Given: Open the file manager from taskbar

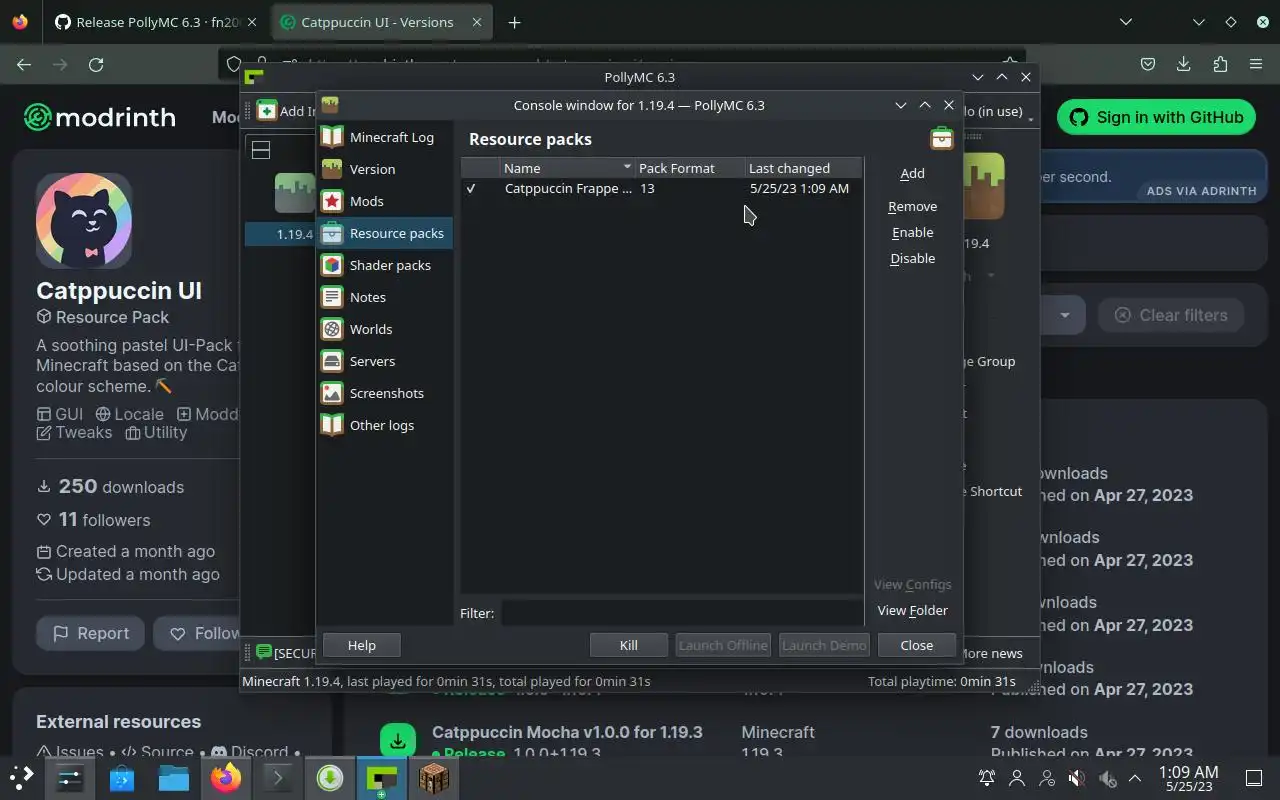Looking at the screenshot, I should pos(173,777).
